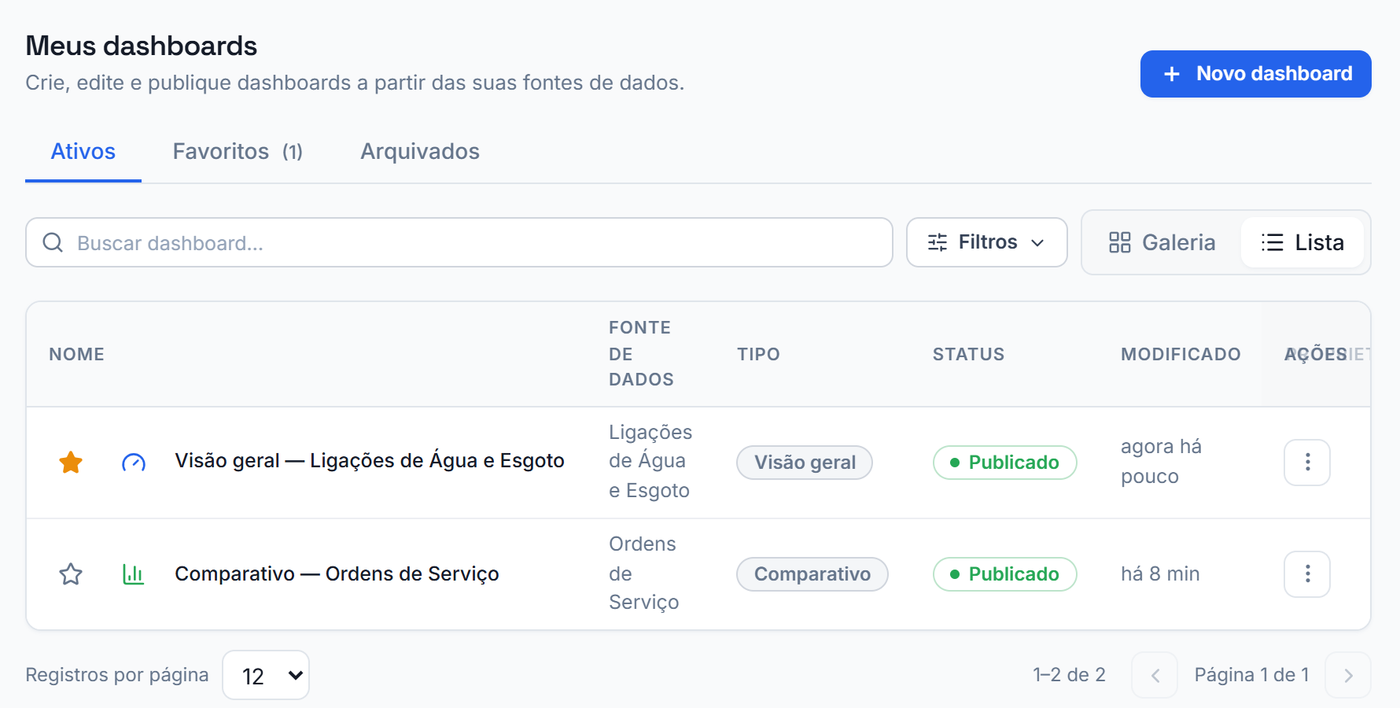Click the MODIFICADO column header
This screenshot has height=708, width=1400.
coord(1181,354)
